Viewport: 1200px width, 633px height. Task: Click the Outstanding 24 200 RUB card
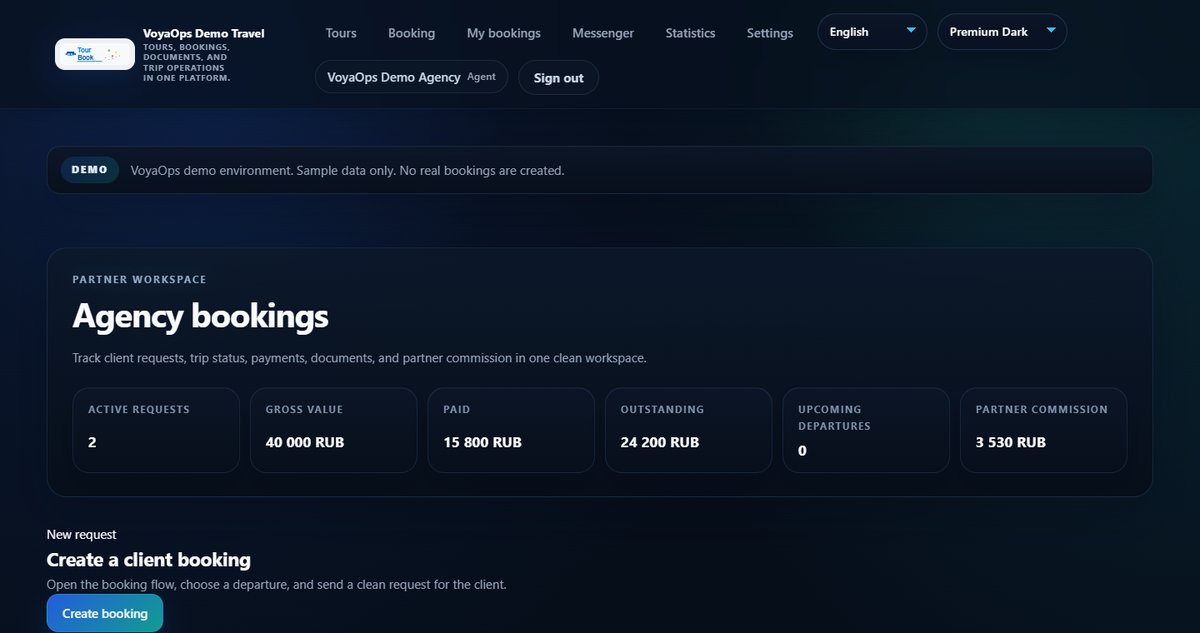tap(688, 430)
